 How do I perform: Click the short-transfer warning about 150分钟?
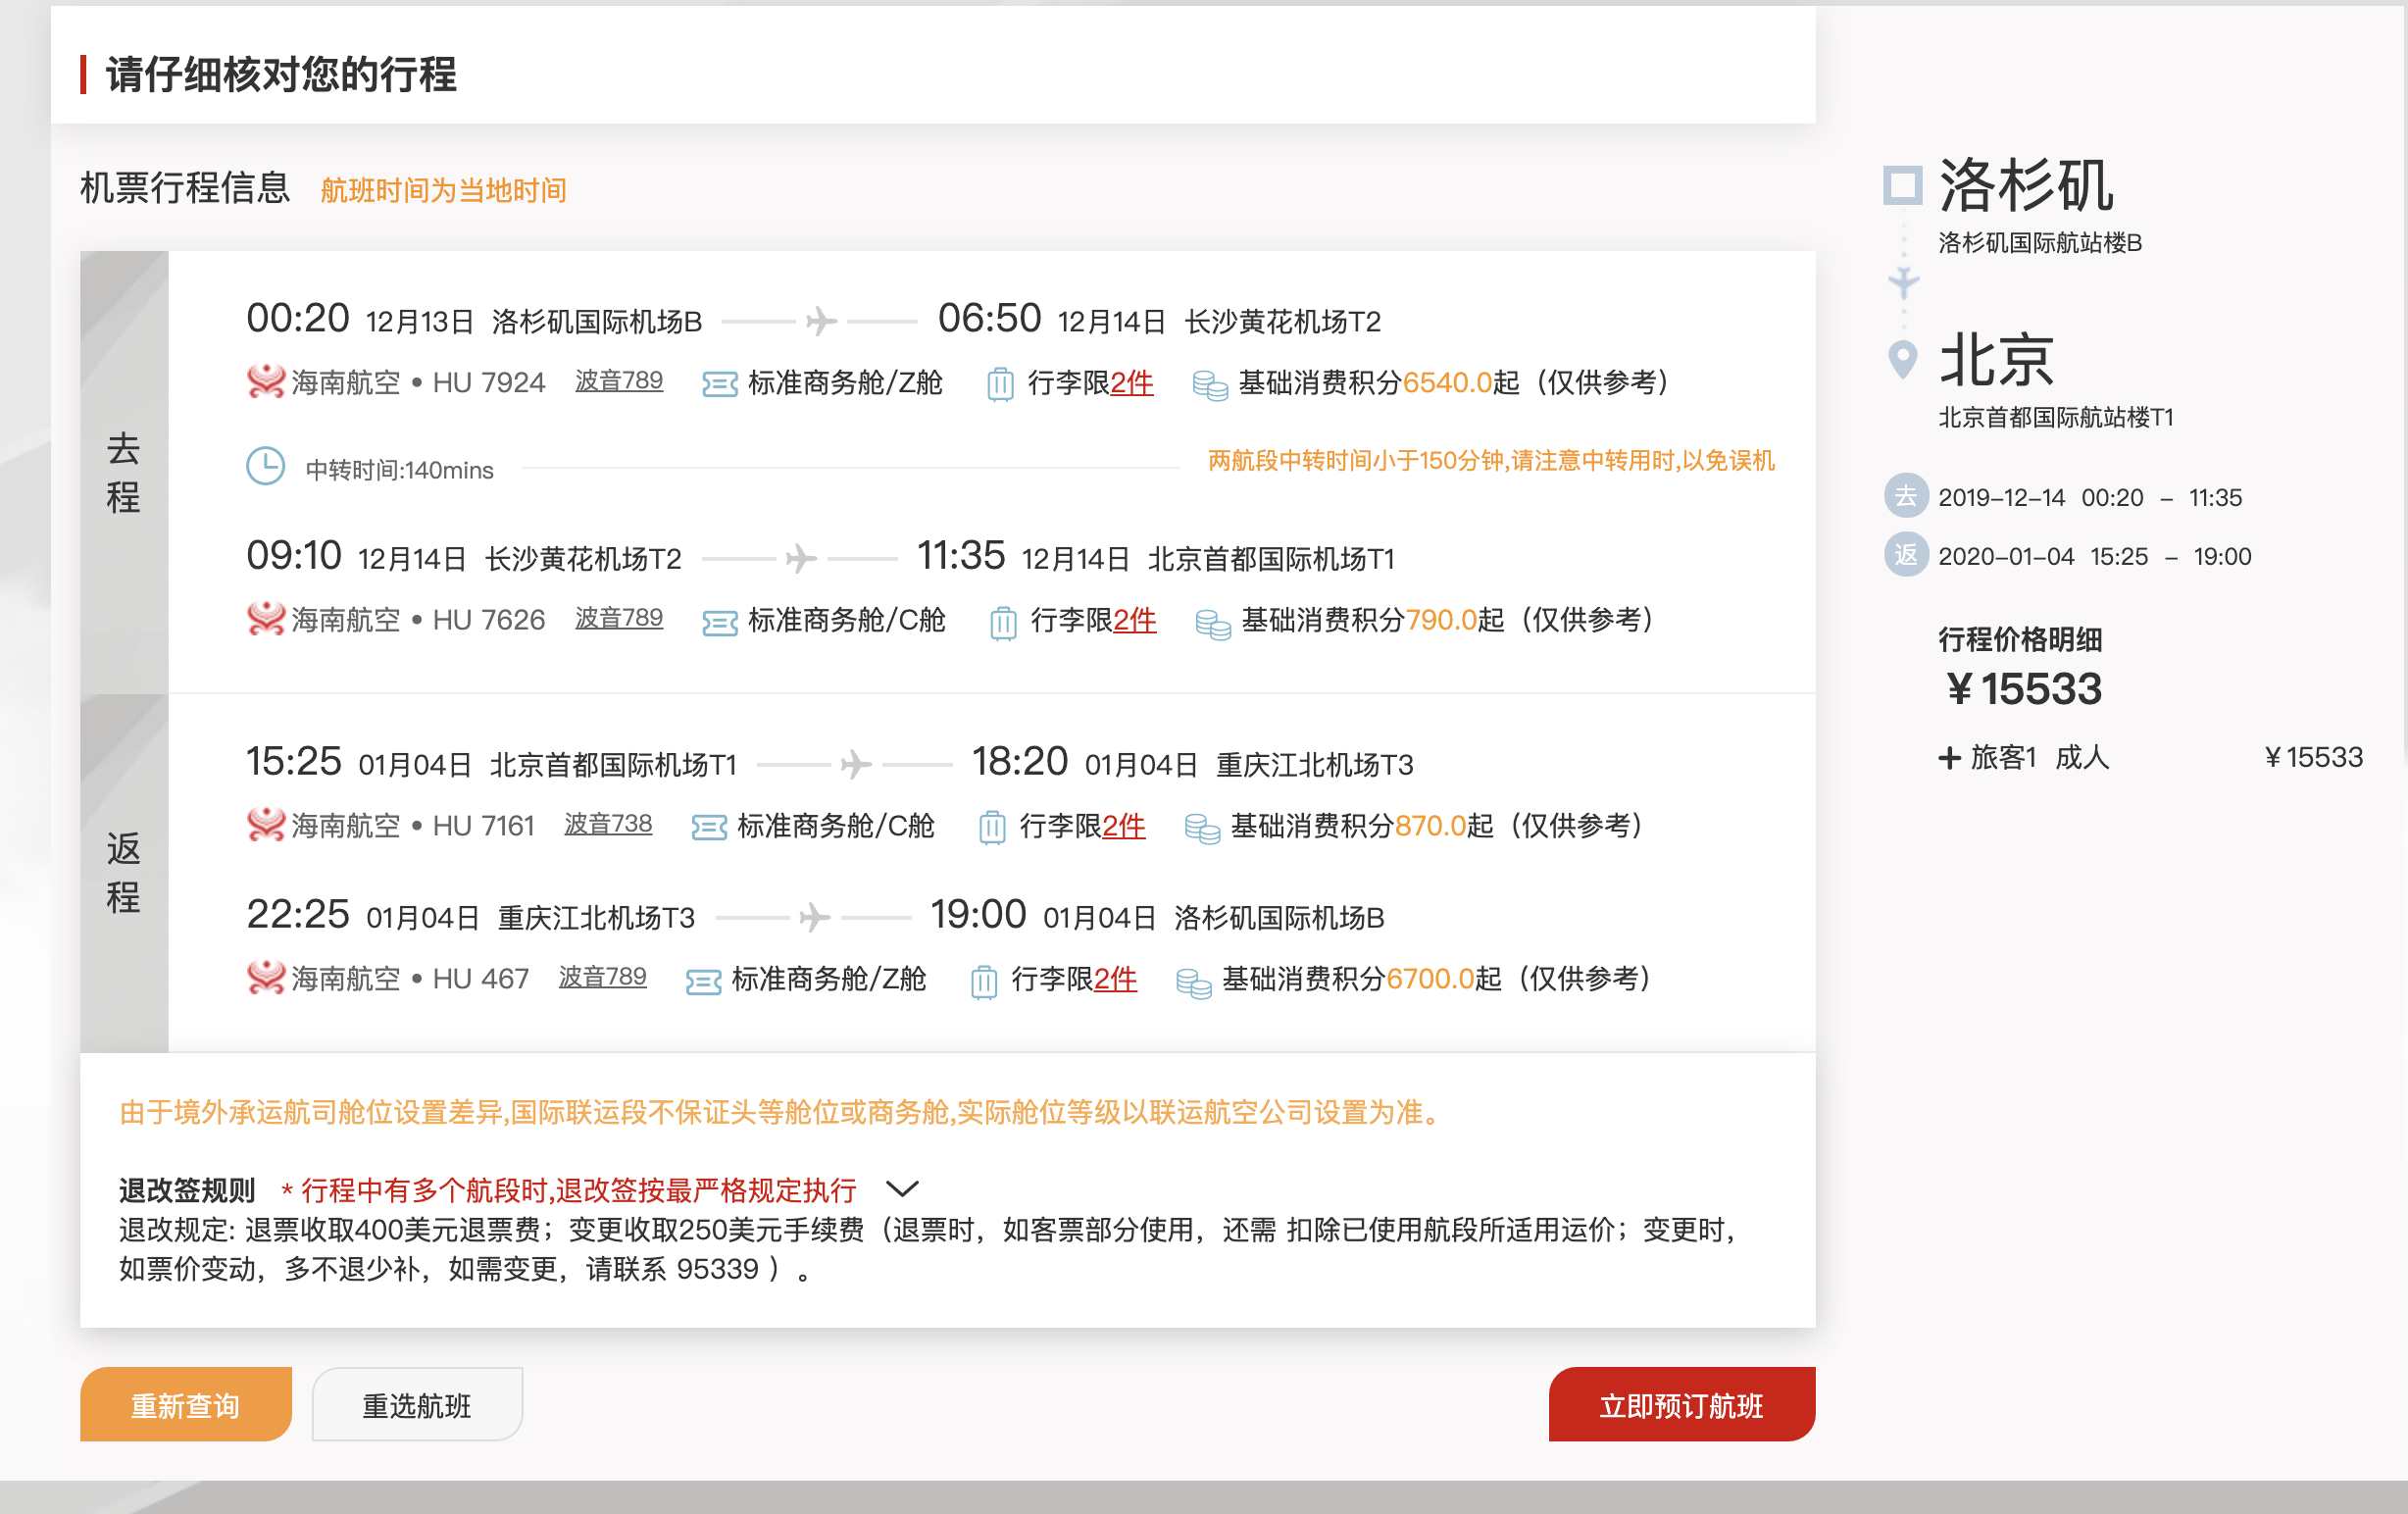pos(1491,460)
